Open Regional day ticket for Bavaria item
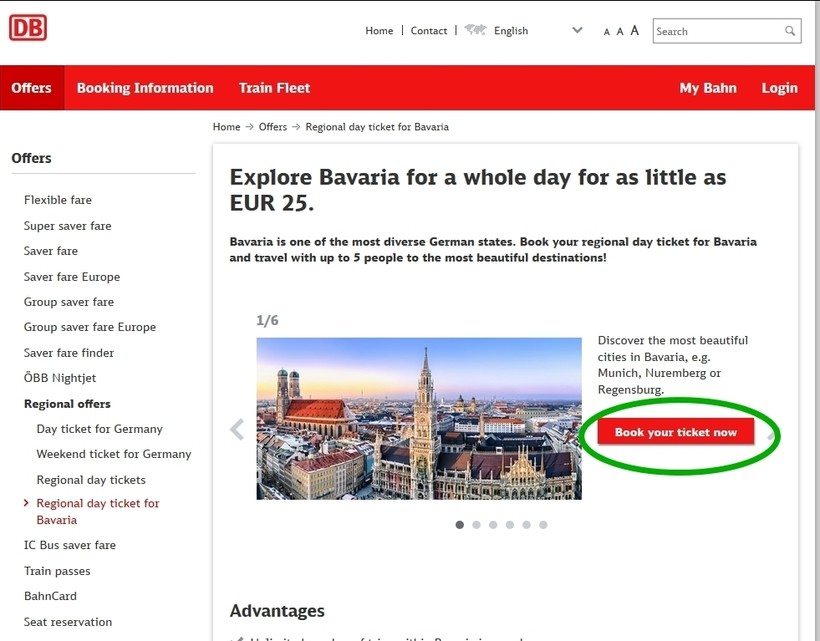The image size is (820, 641). tap(97, 511)
